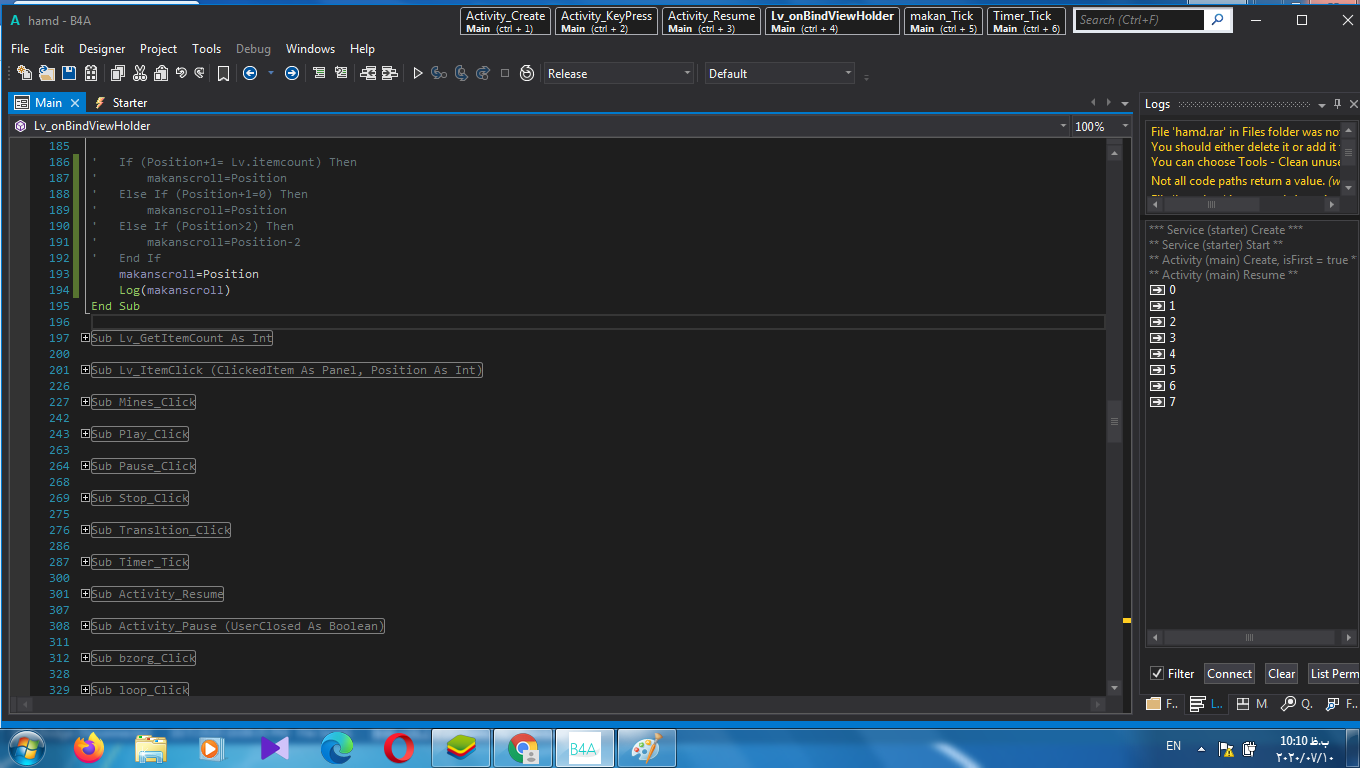
Task: Click the Undo toolbar icon
Action: pyautogui.click(x=181, y=73)
